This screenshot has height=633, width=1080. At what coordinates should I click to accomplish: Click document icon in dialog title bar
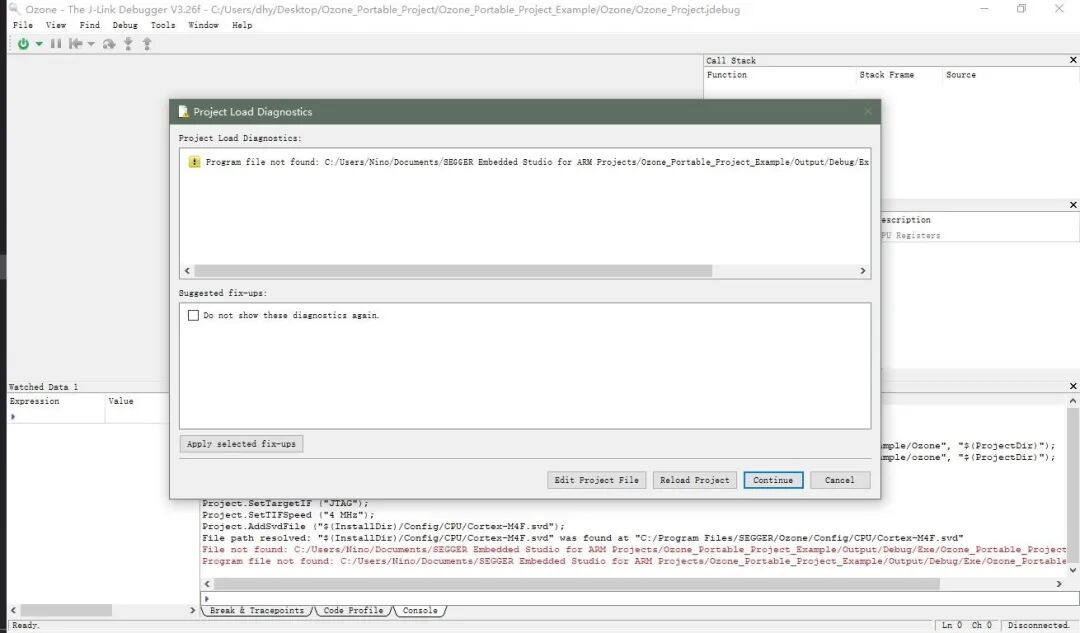183,112
